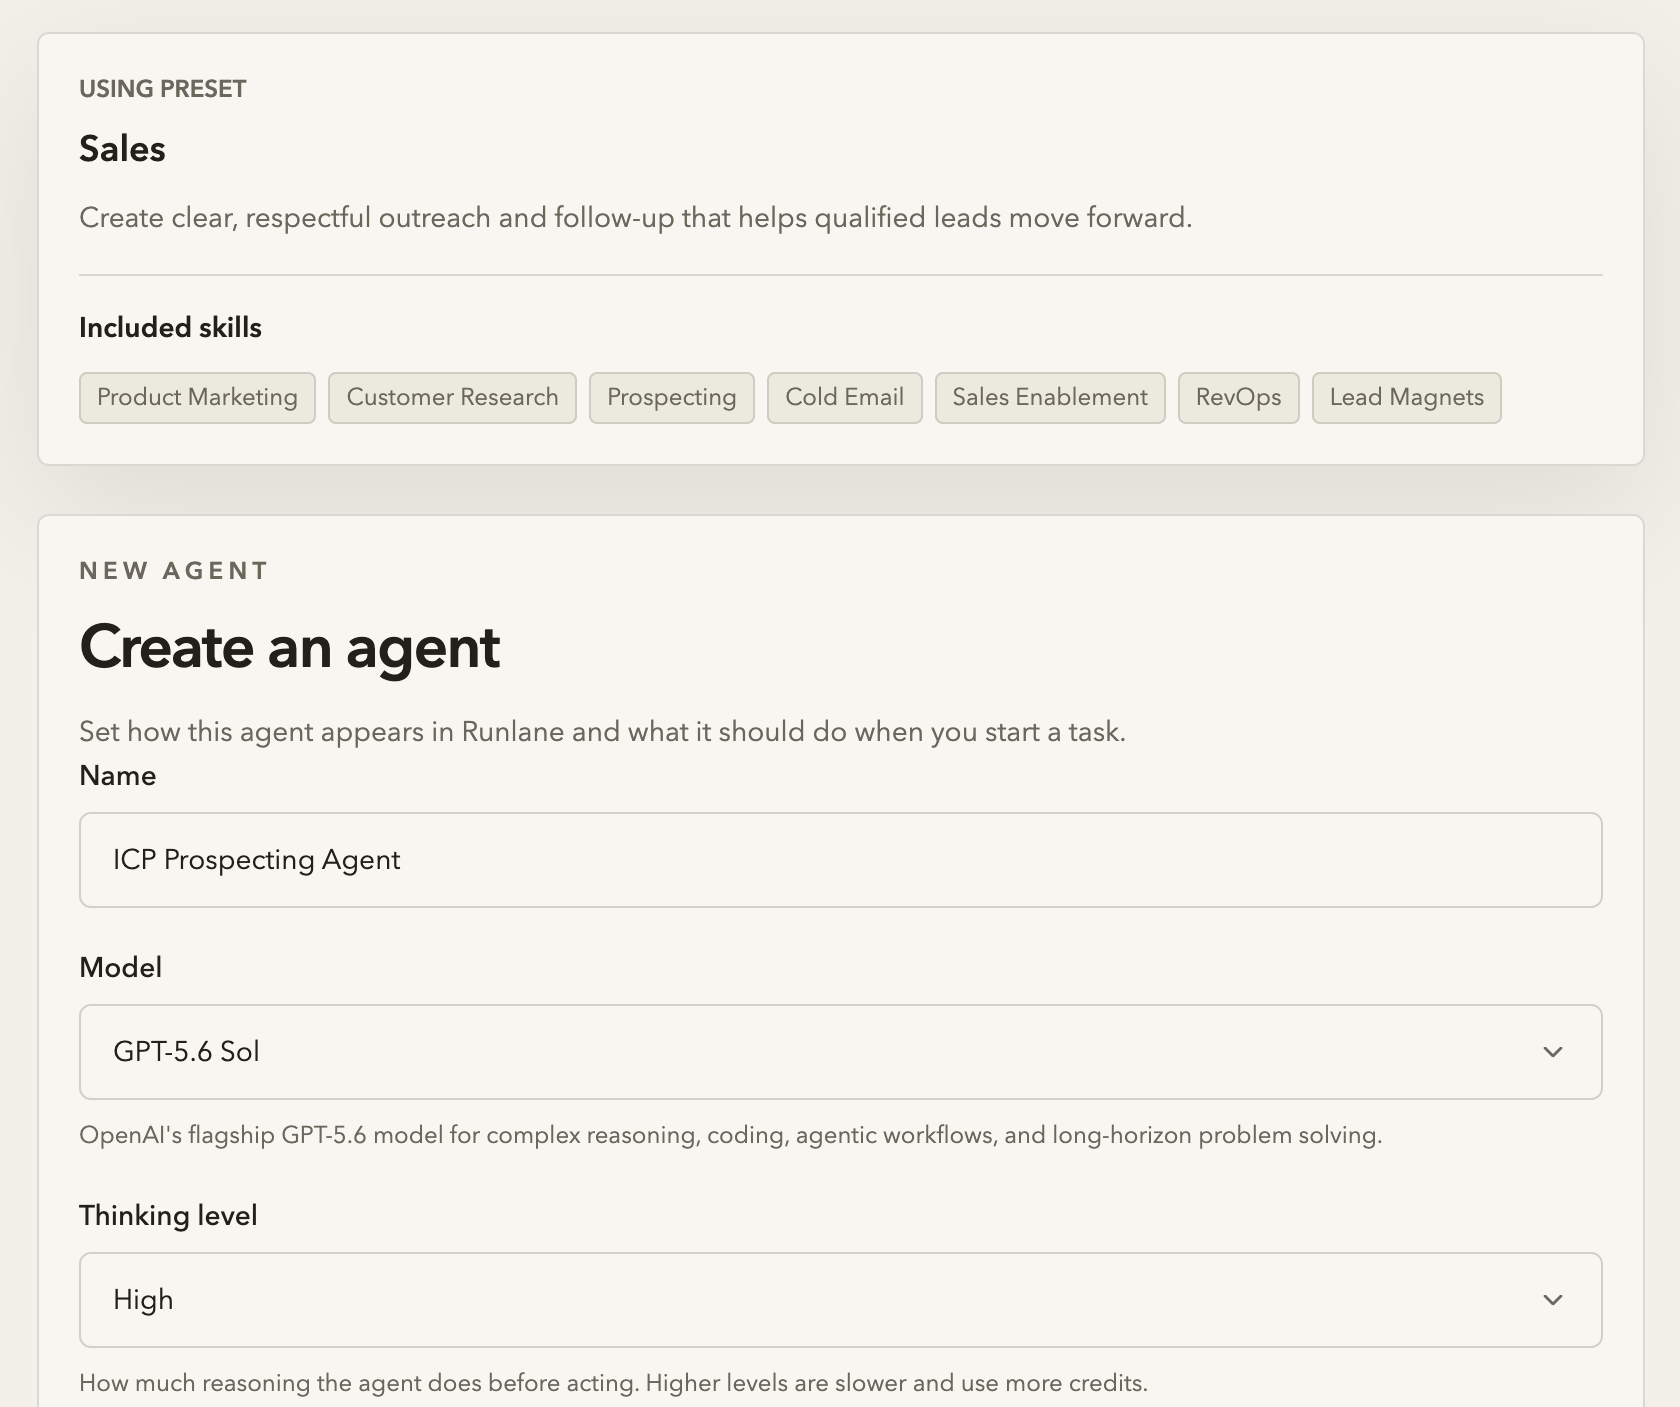
Task: Click the USING PRESET label
Action: [163, 89]
